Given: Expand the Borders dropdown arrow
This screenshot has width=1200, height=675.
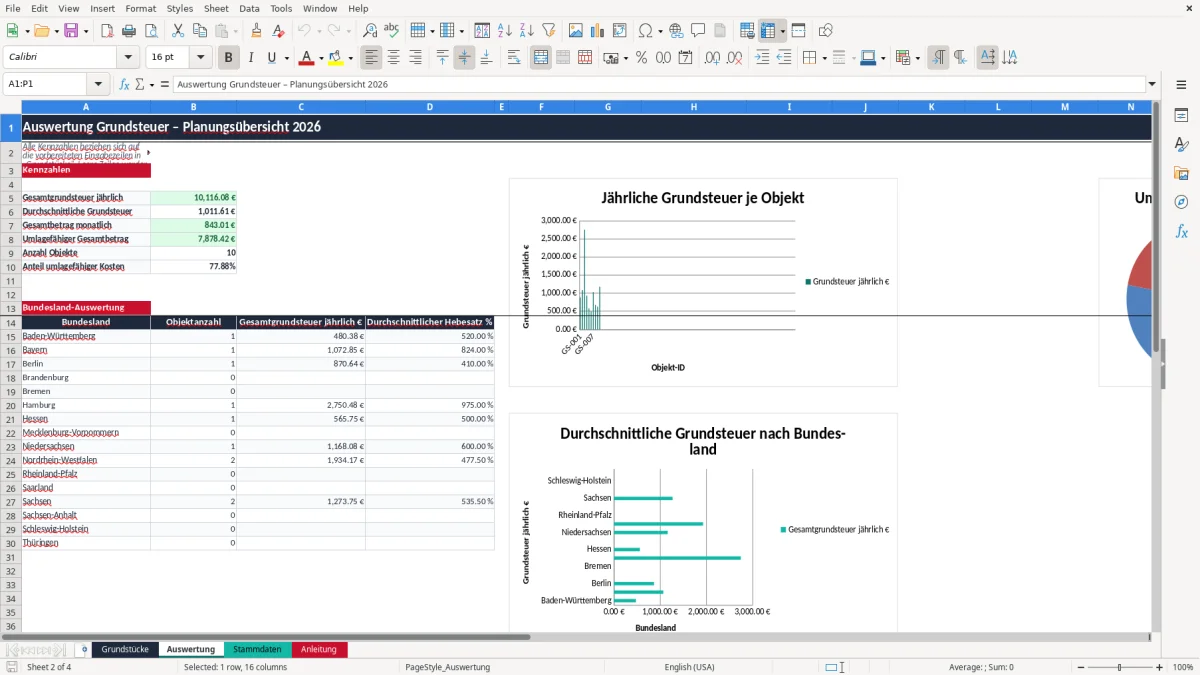Looking at the screenshot, I should point(824,58).
